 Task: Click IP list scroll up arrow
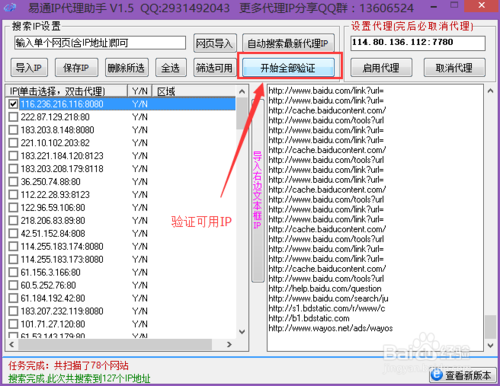point(242,91)
